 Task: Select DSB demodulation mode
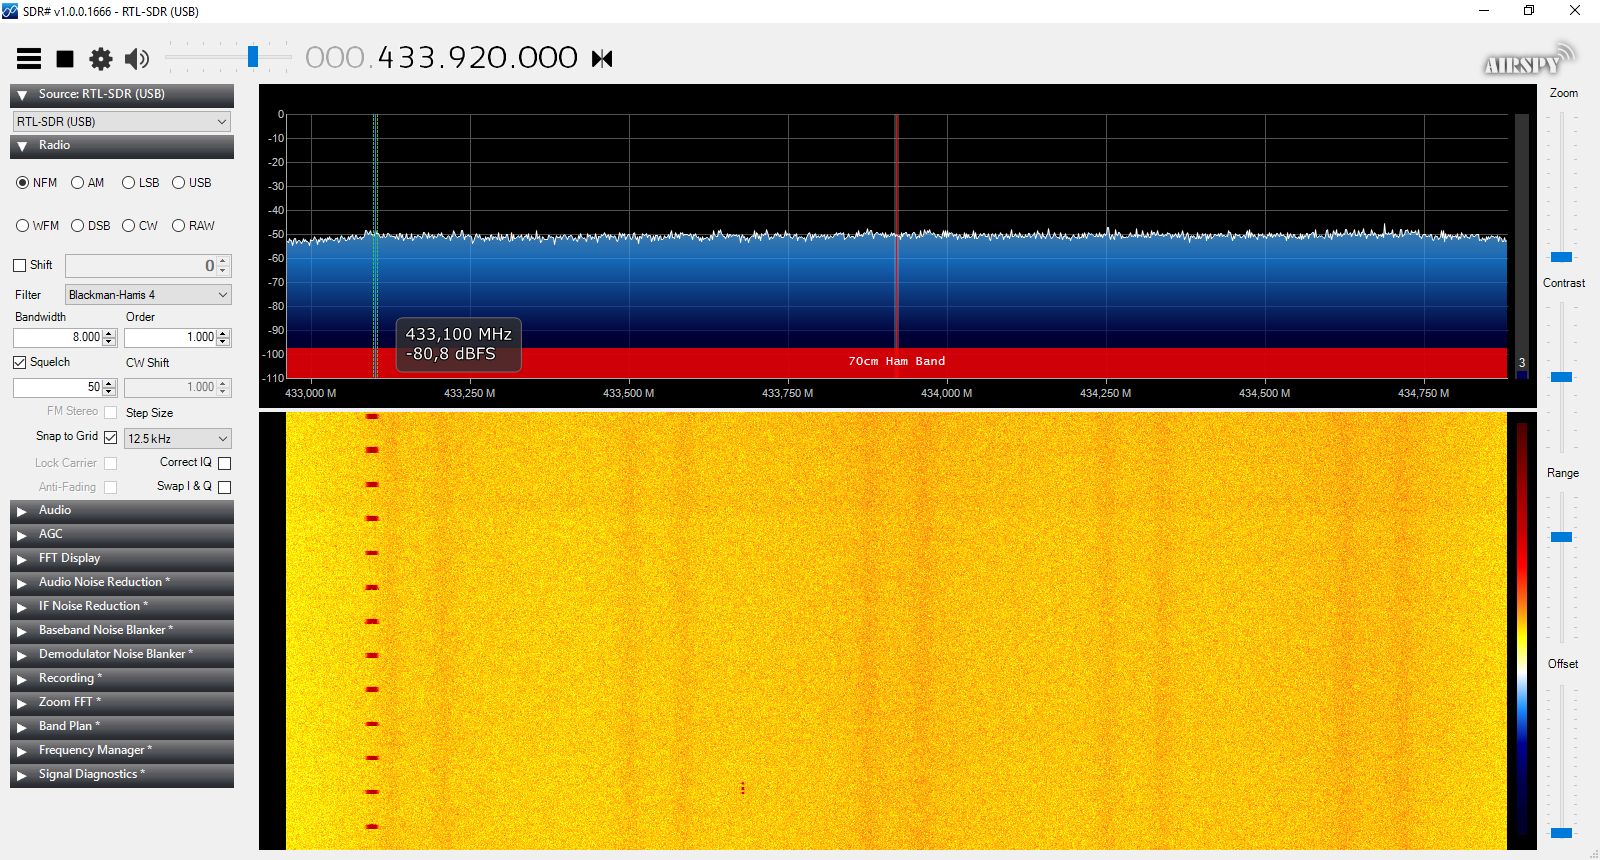pos(90,226)
